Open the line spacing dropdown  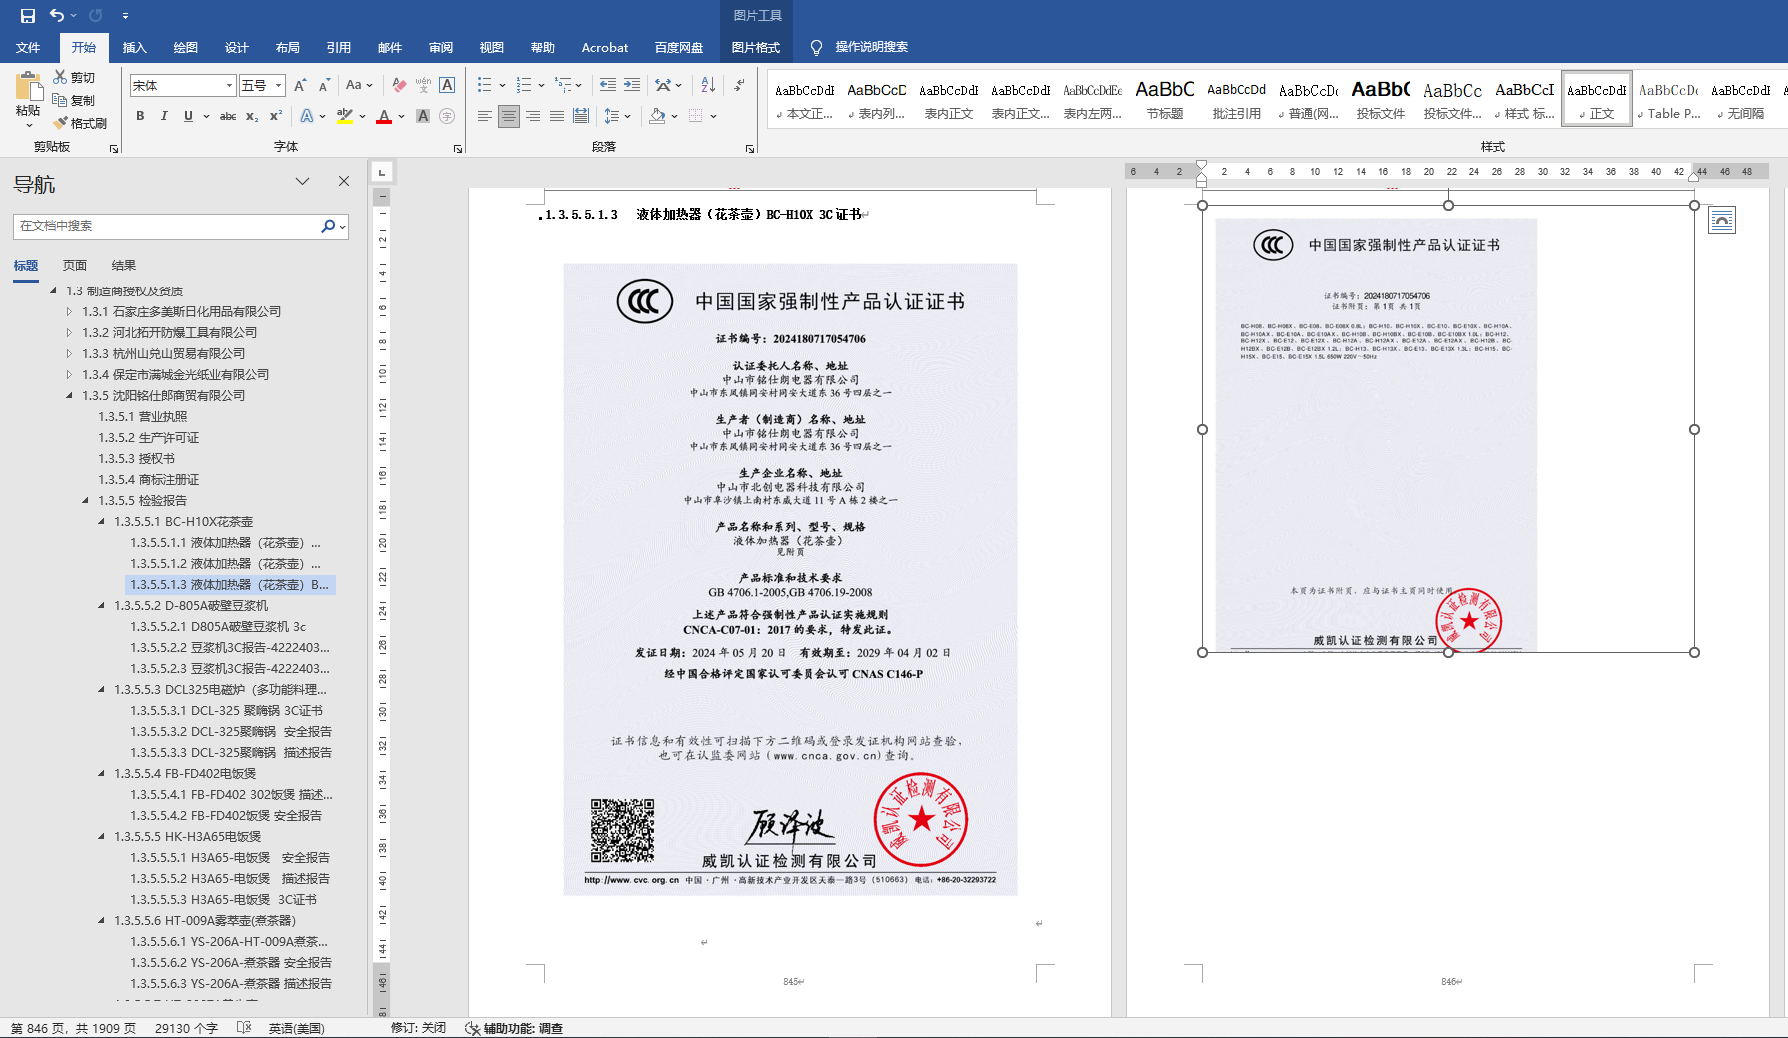(x=617, y=116)
